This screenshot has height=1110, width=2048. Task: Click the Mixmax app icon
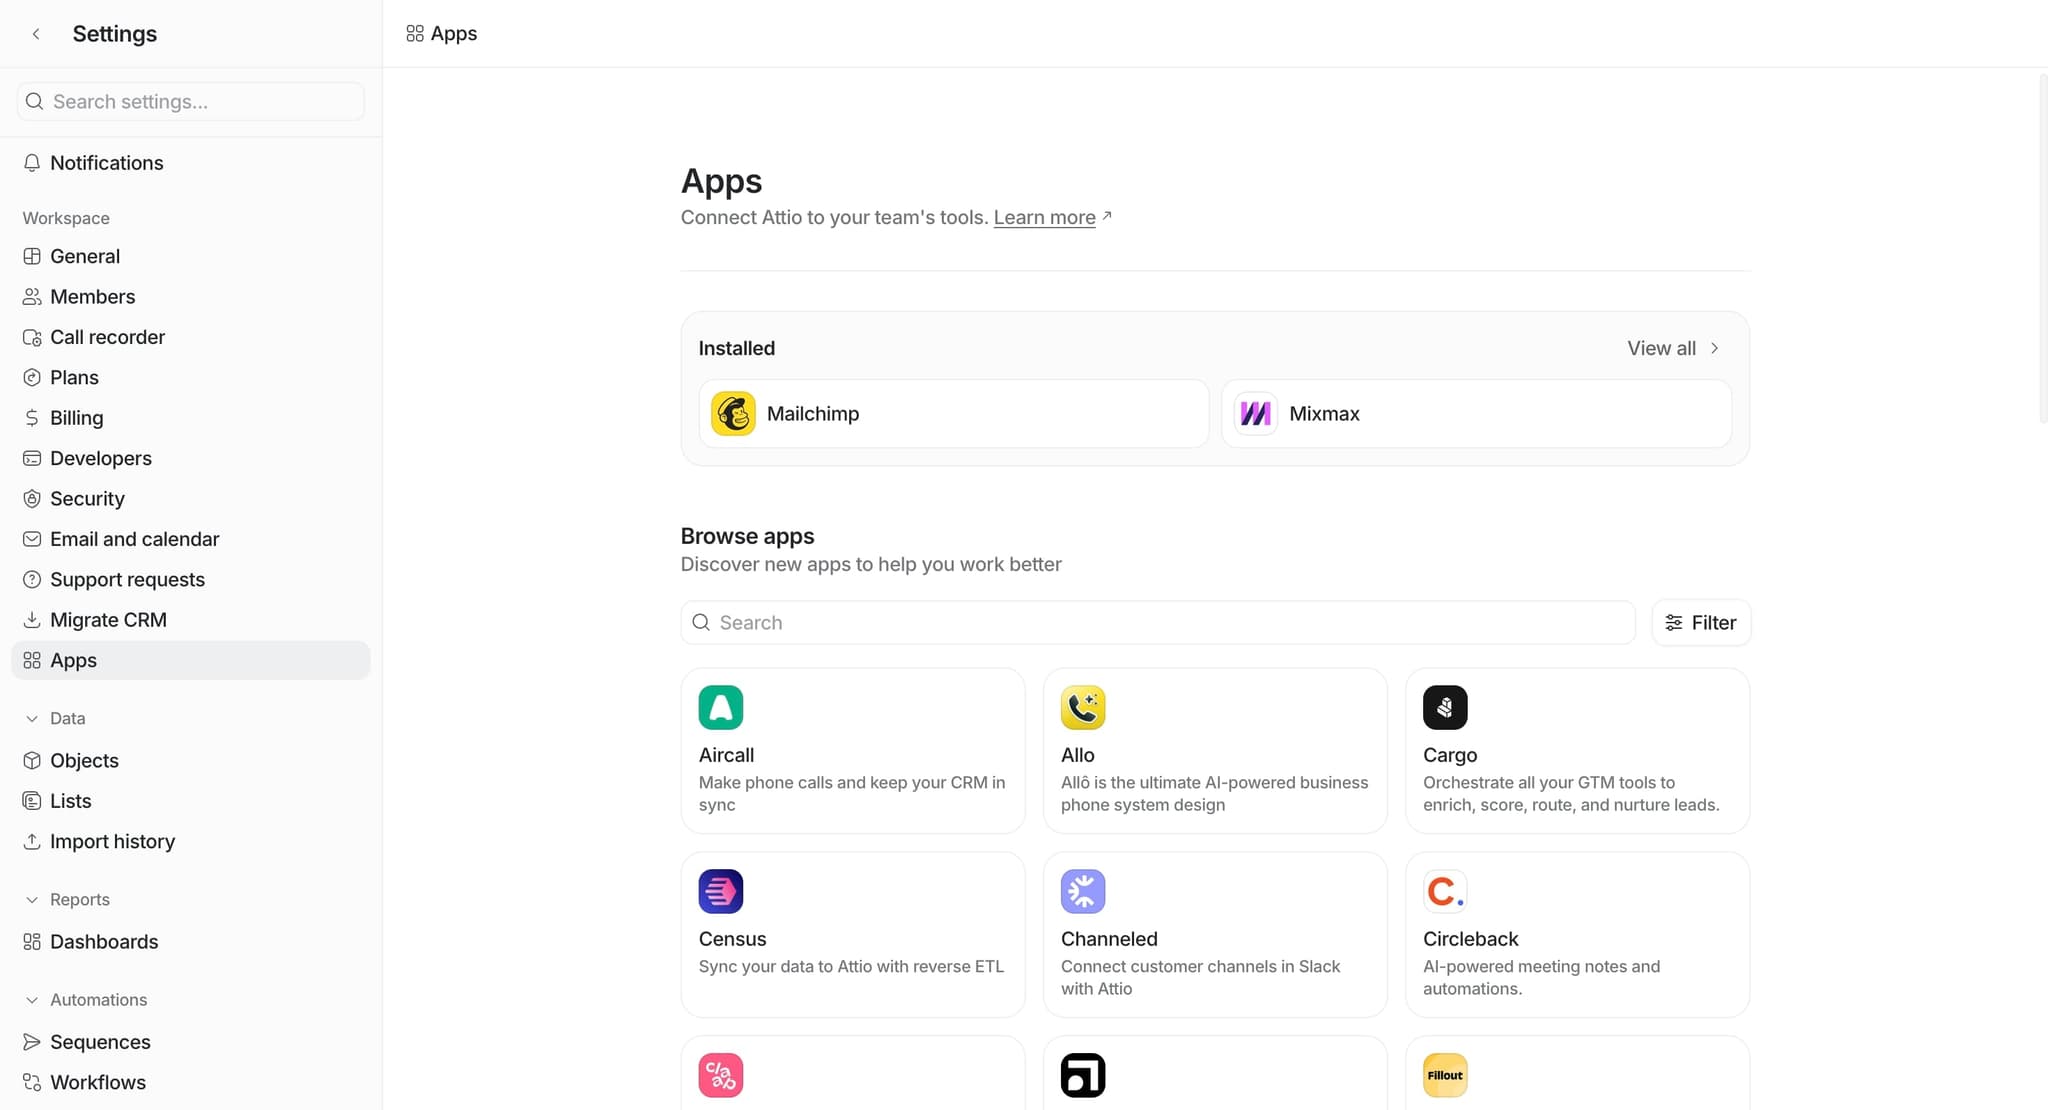pos(1255,413)
